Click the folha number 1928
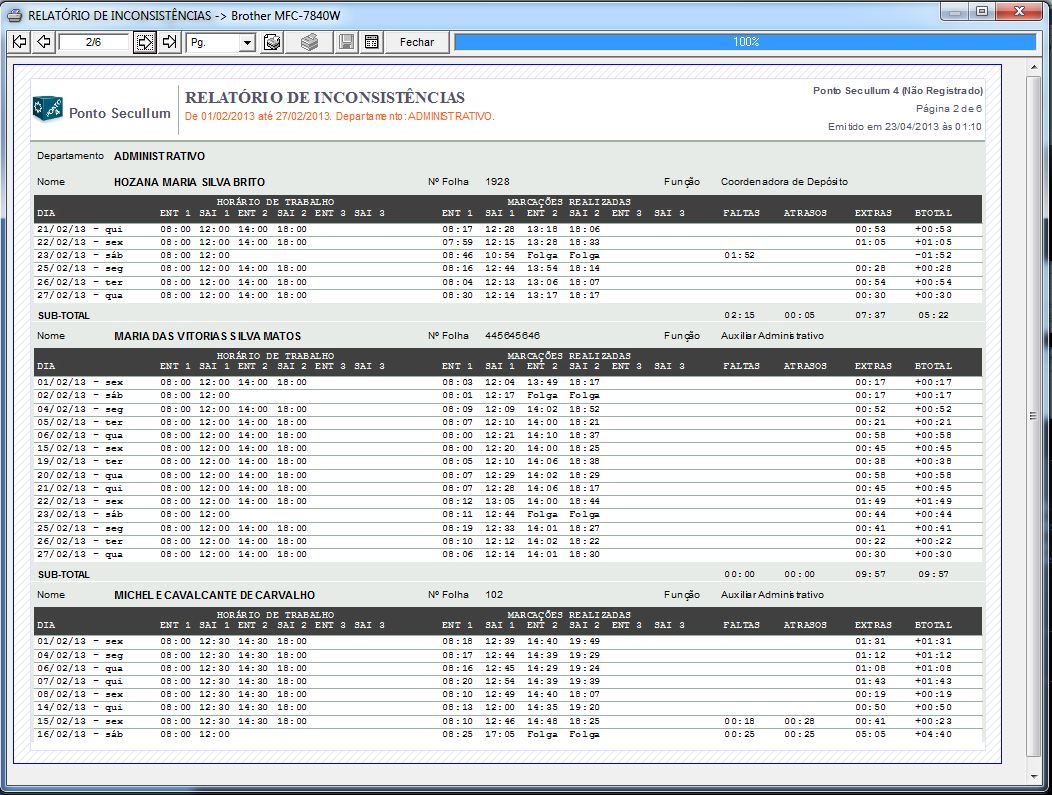This screenshot has width=1052, height=795. click(x=497, y=182)
